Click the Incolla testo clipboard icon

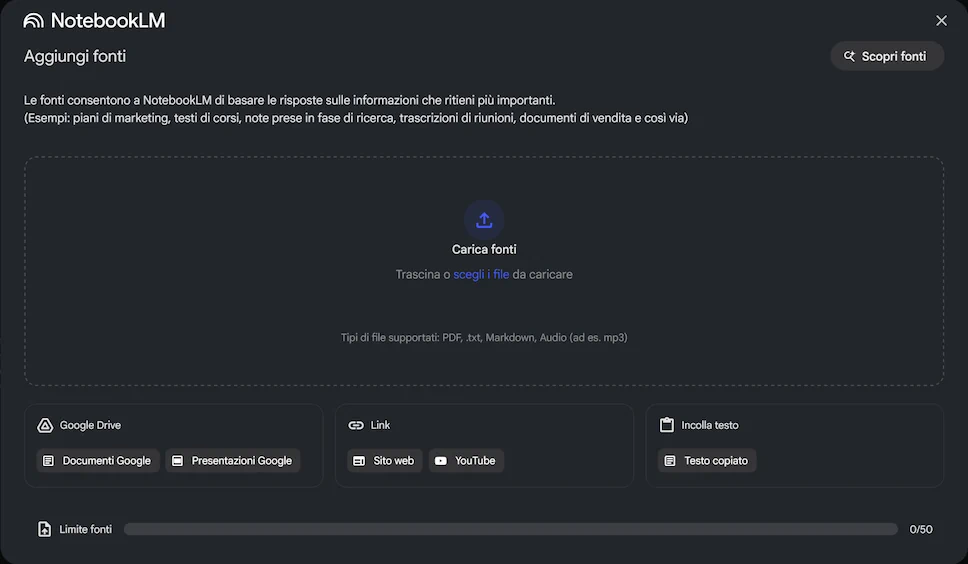coord(667,425)
